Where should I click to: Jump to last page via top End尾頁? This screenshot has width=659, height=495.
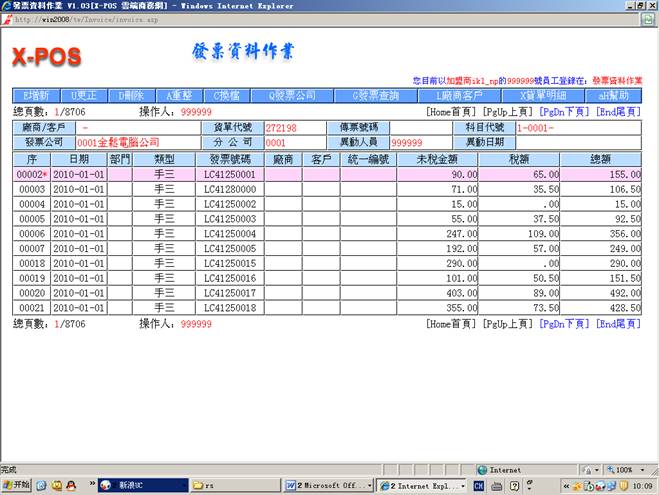click(618, 113)
